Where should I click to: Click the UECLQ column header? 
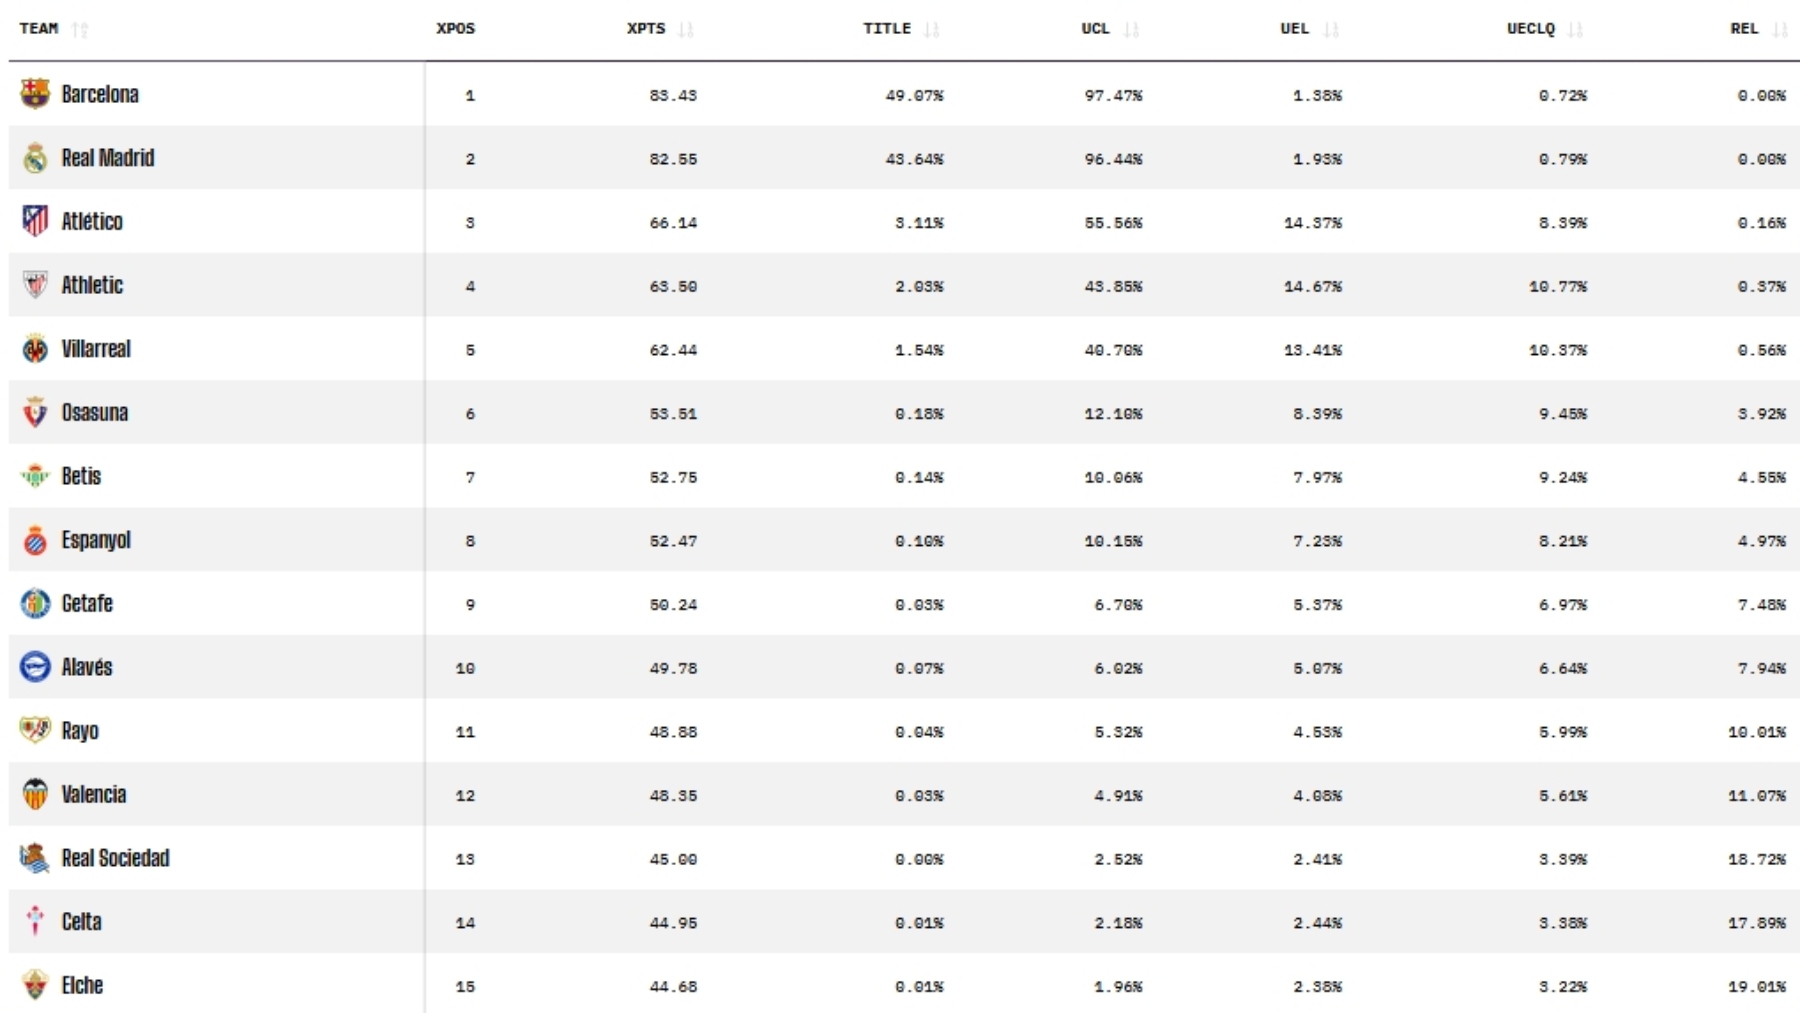tap(1531, 28)
